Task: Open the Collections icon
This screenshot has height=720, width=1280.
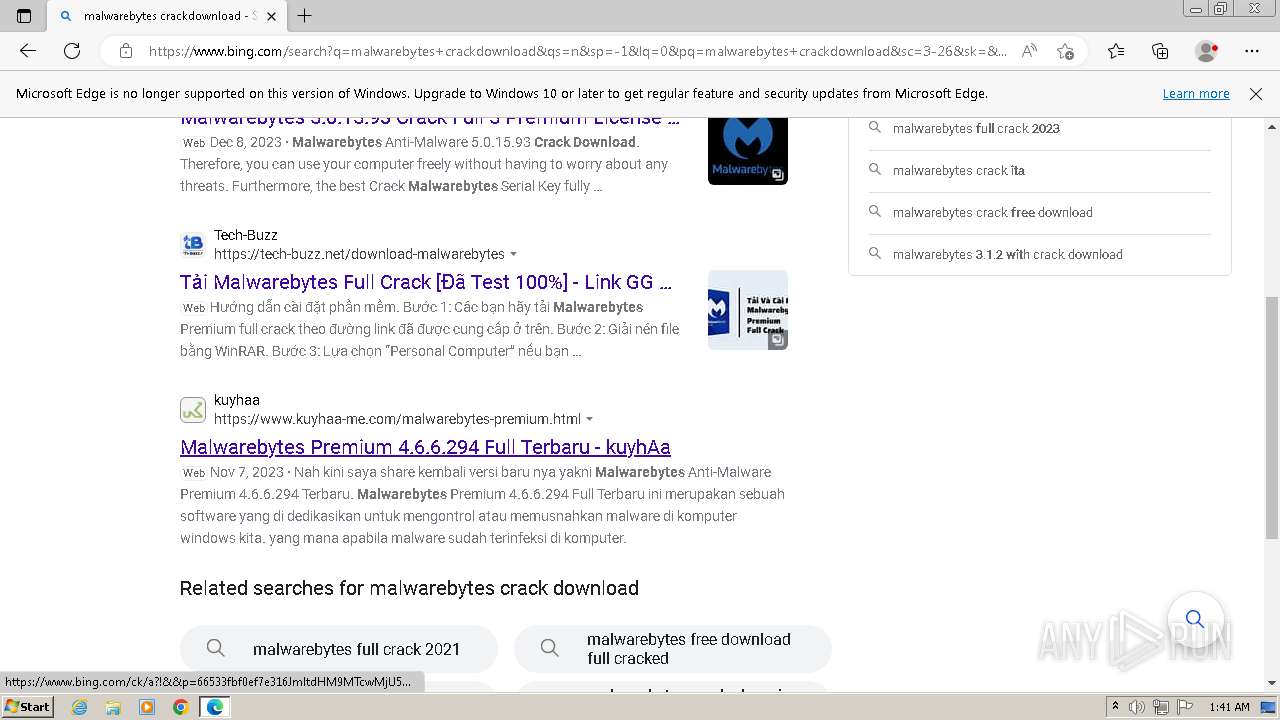Action: click(x=1160, y=51)
